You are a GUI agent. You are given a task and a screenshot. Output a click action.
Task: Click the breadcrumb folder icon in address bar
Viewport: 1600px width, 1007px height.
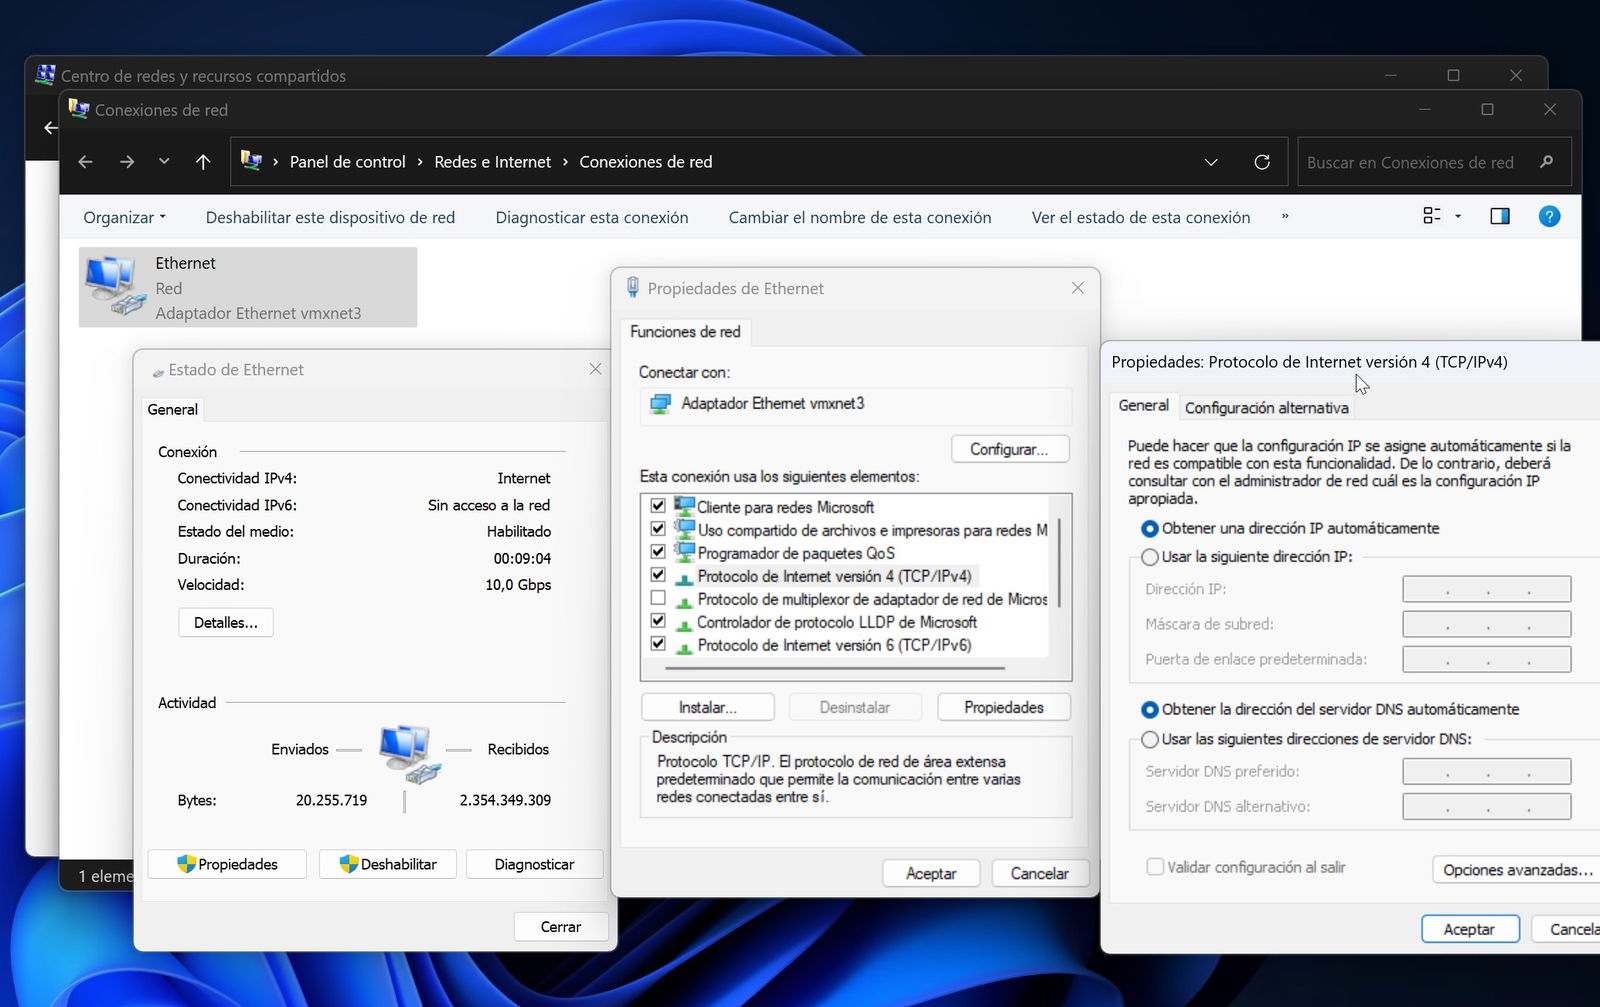coord(252,161)
